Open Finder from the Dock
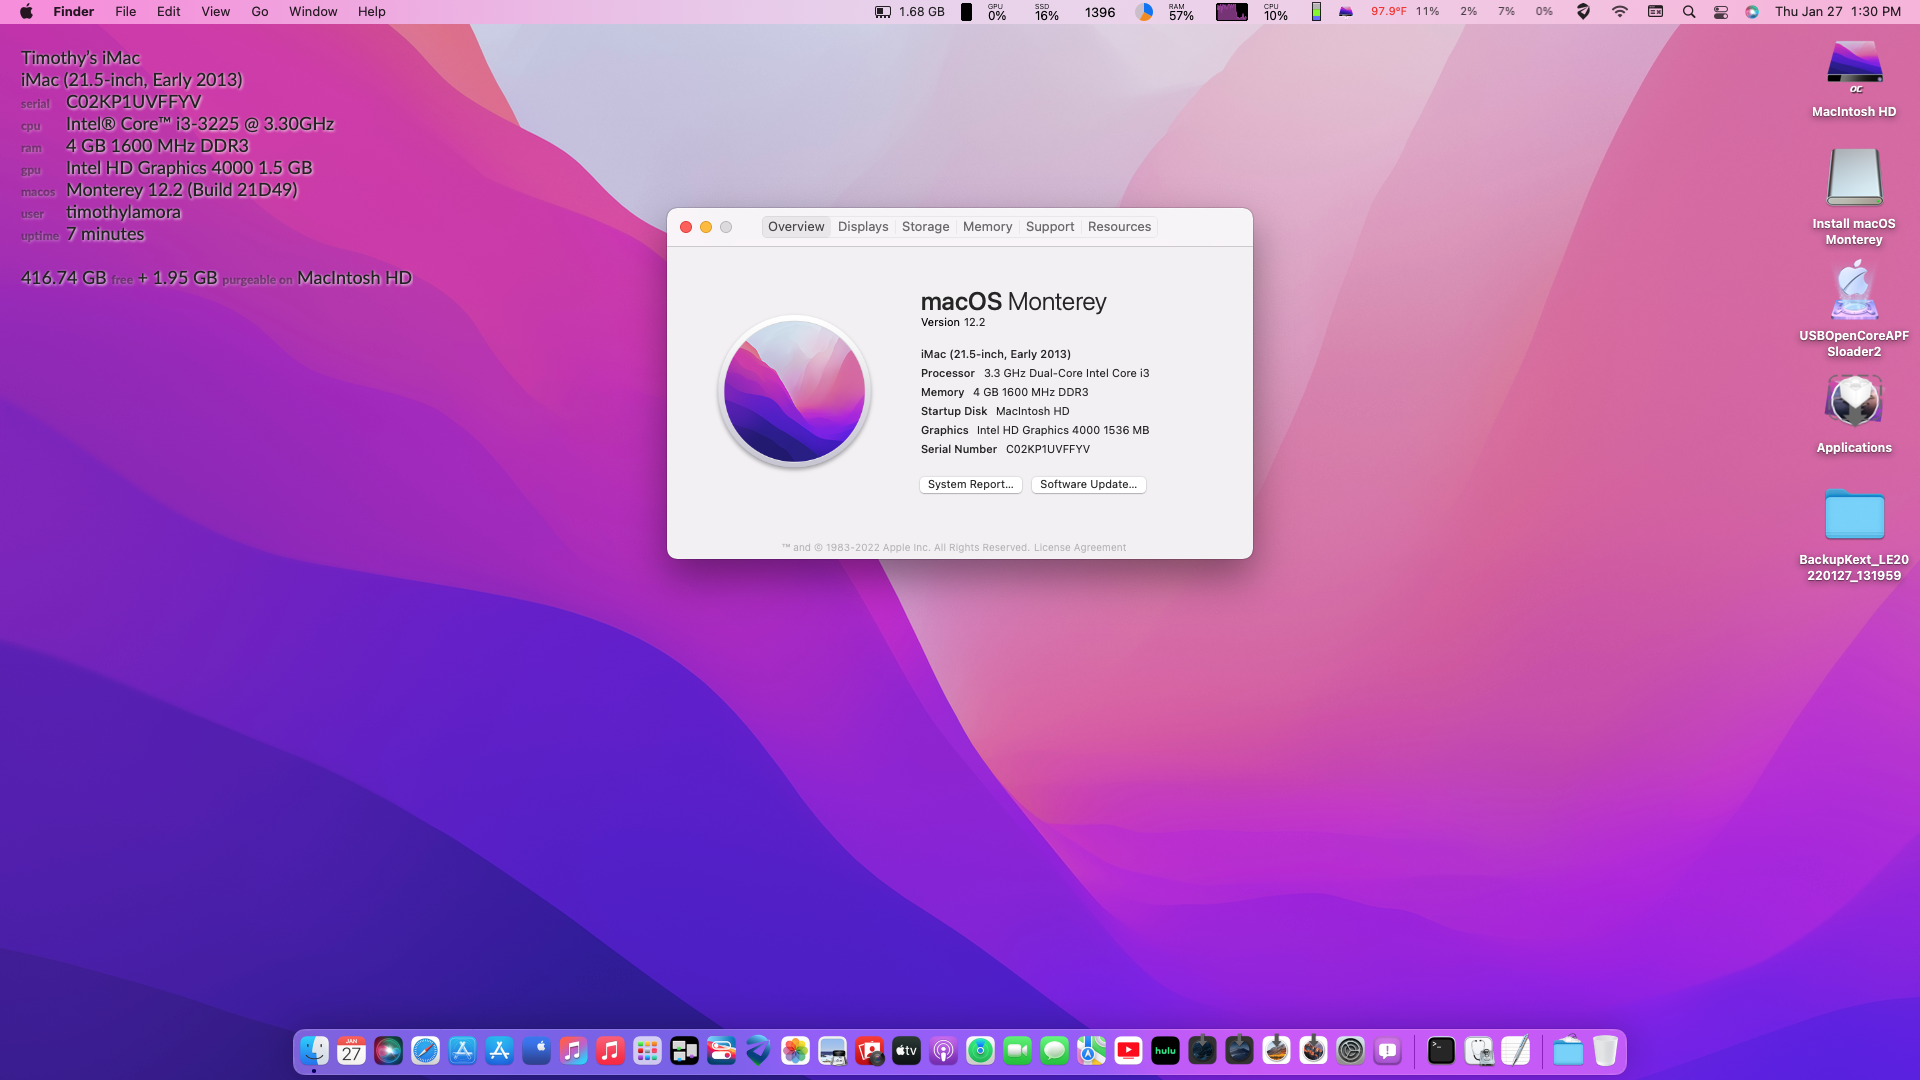 pyautogui.click(x=315, y=1050)
